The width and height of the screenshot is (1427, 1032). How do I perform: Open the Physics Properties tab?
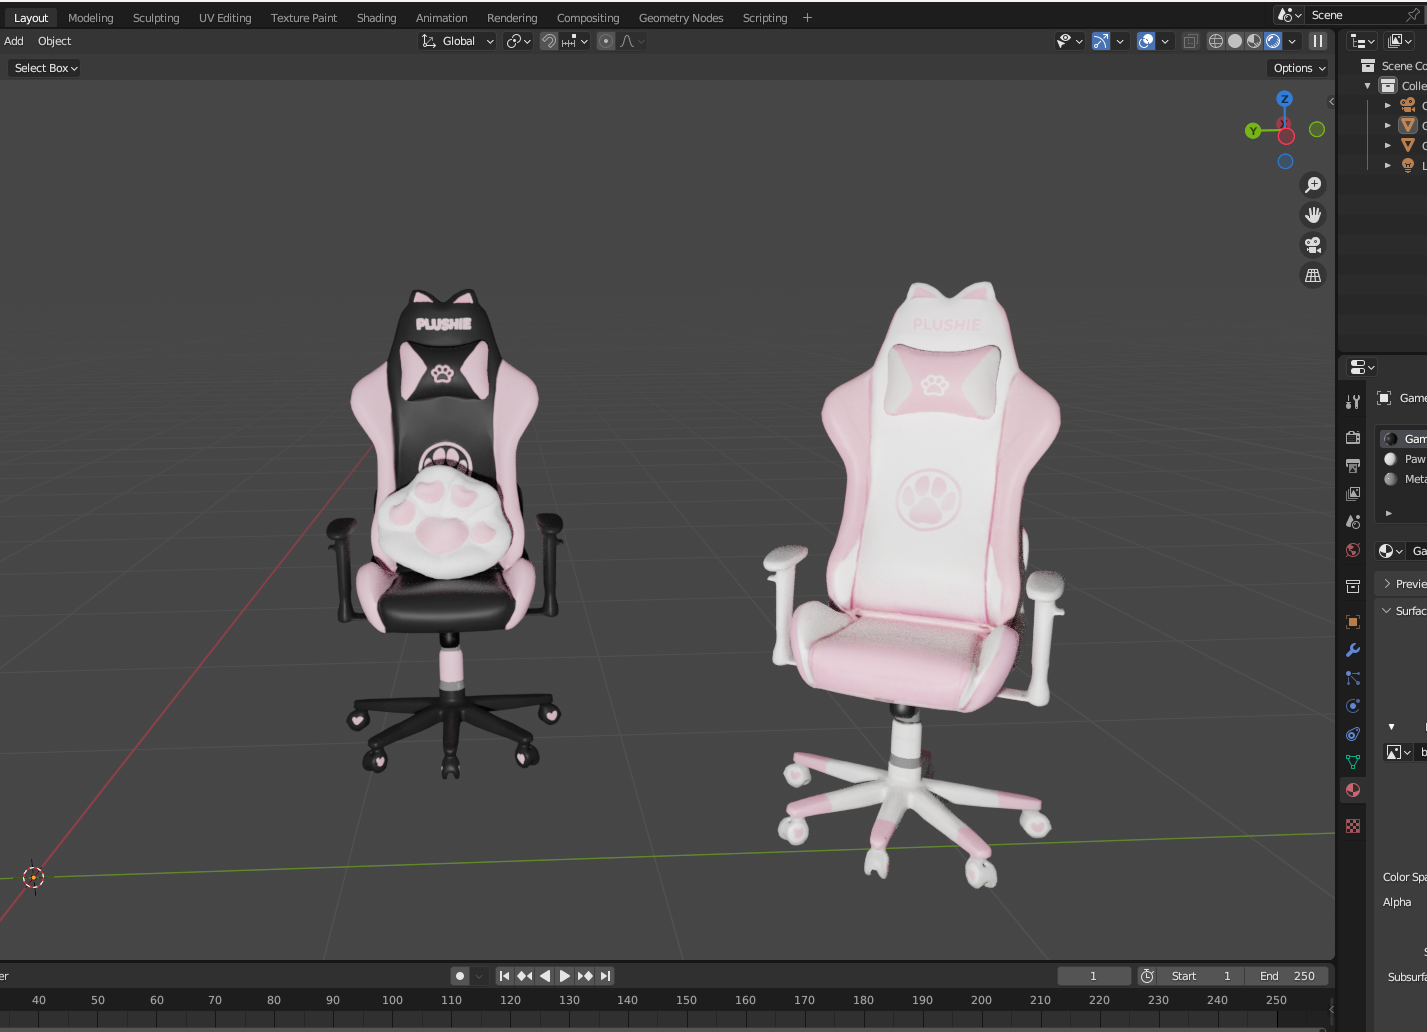coord(1353,706)
